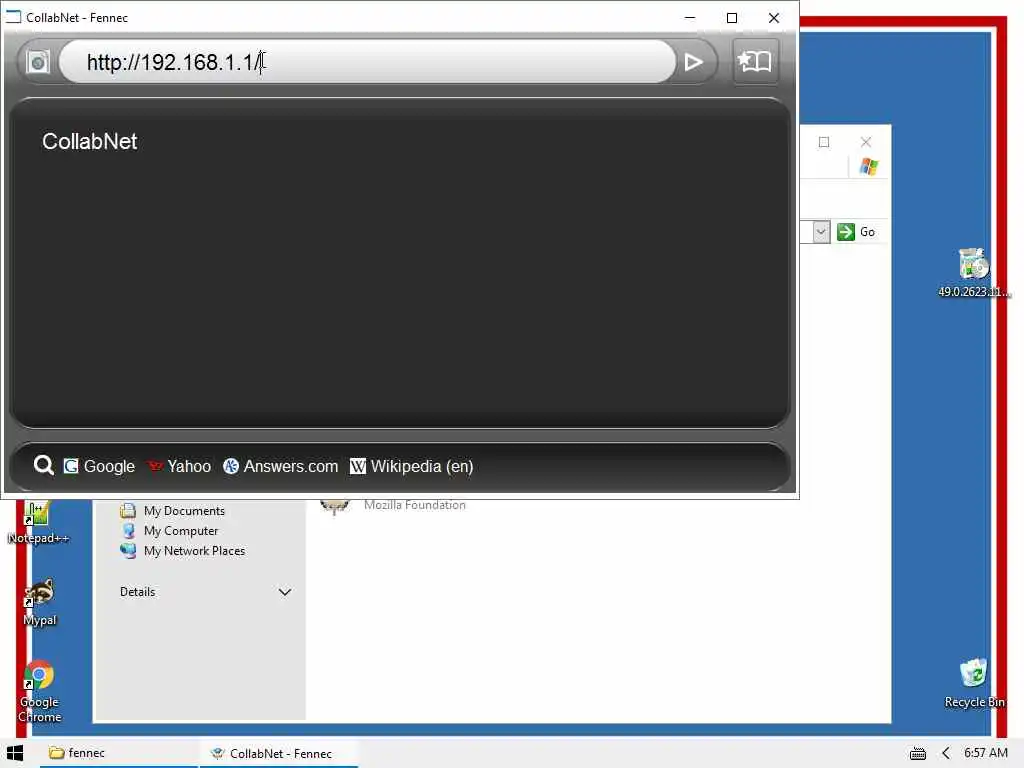The width and height of the screenshot is (1024, 768).
Task: Open My Documents in fennec folder window
Action: (173, 511)
